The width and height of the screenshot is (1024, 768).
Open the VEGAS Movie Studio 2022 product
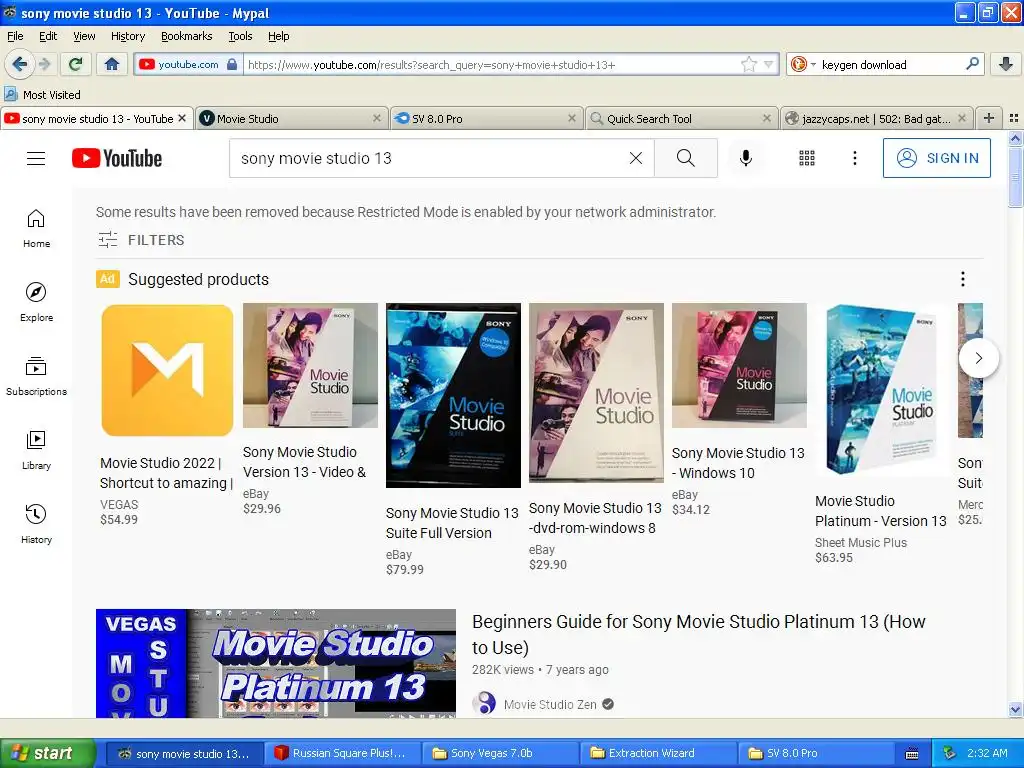pos(167,414)
